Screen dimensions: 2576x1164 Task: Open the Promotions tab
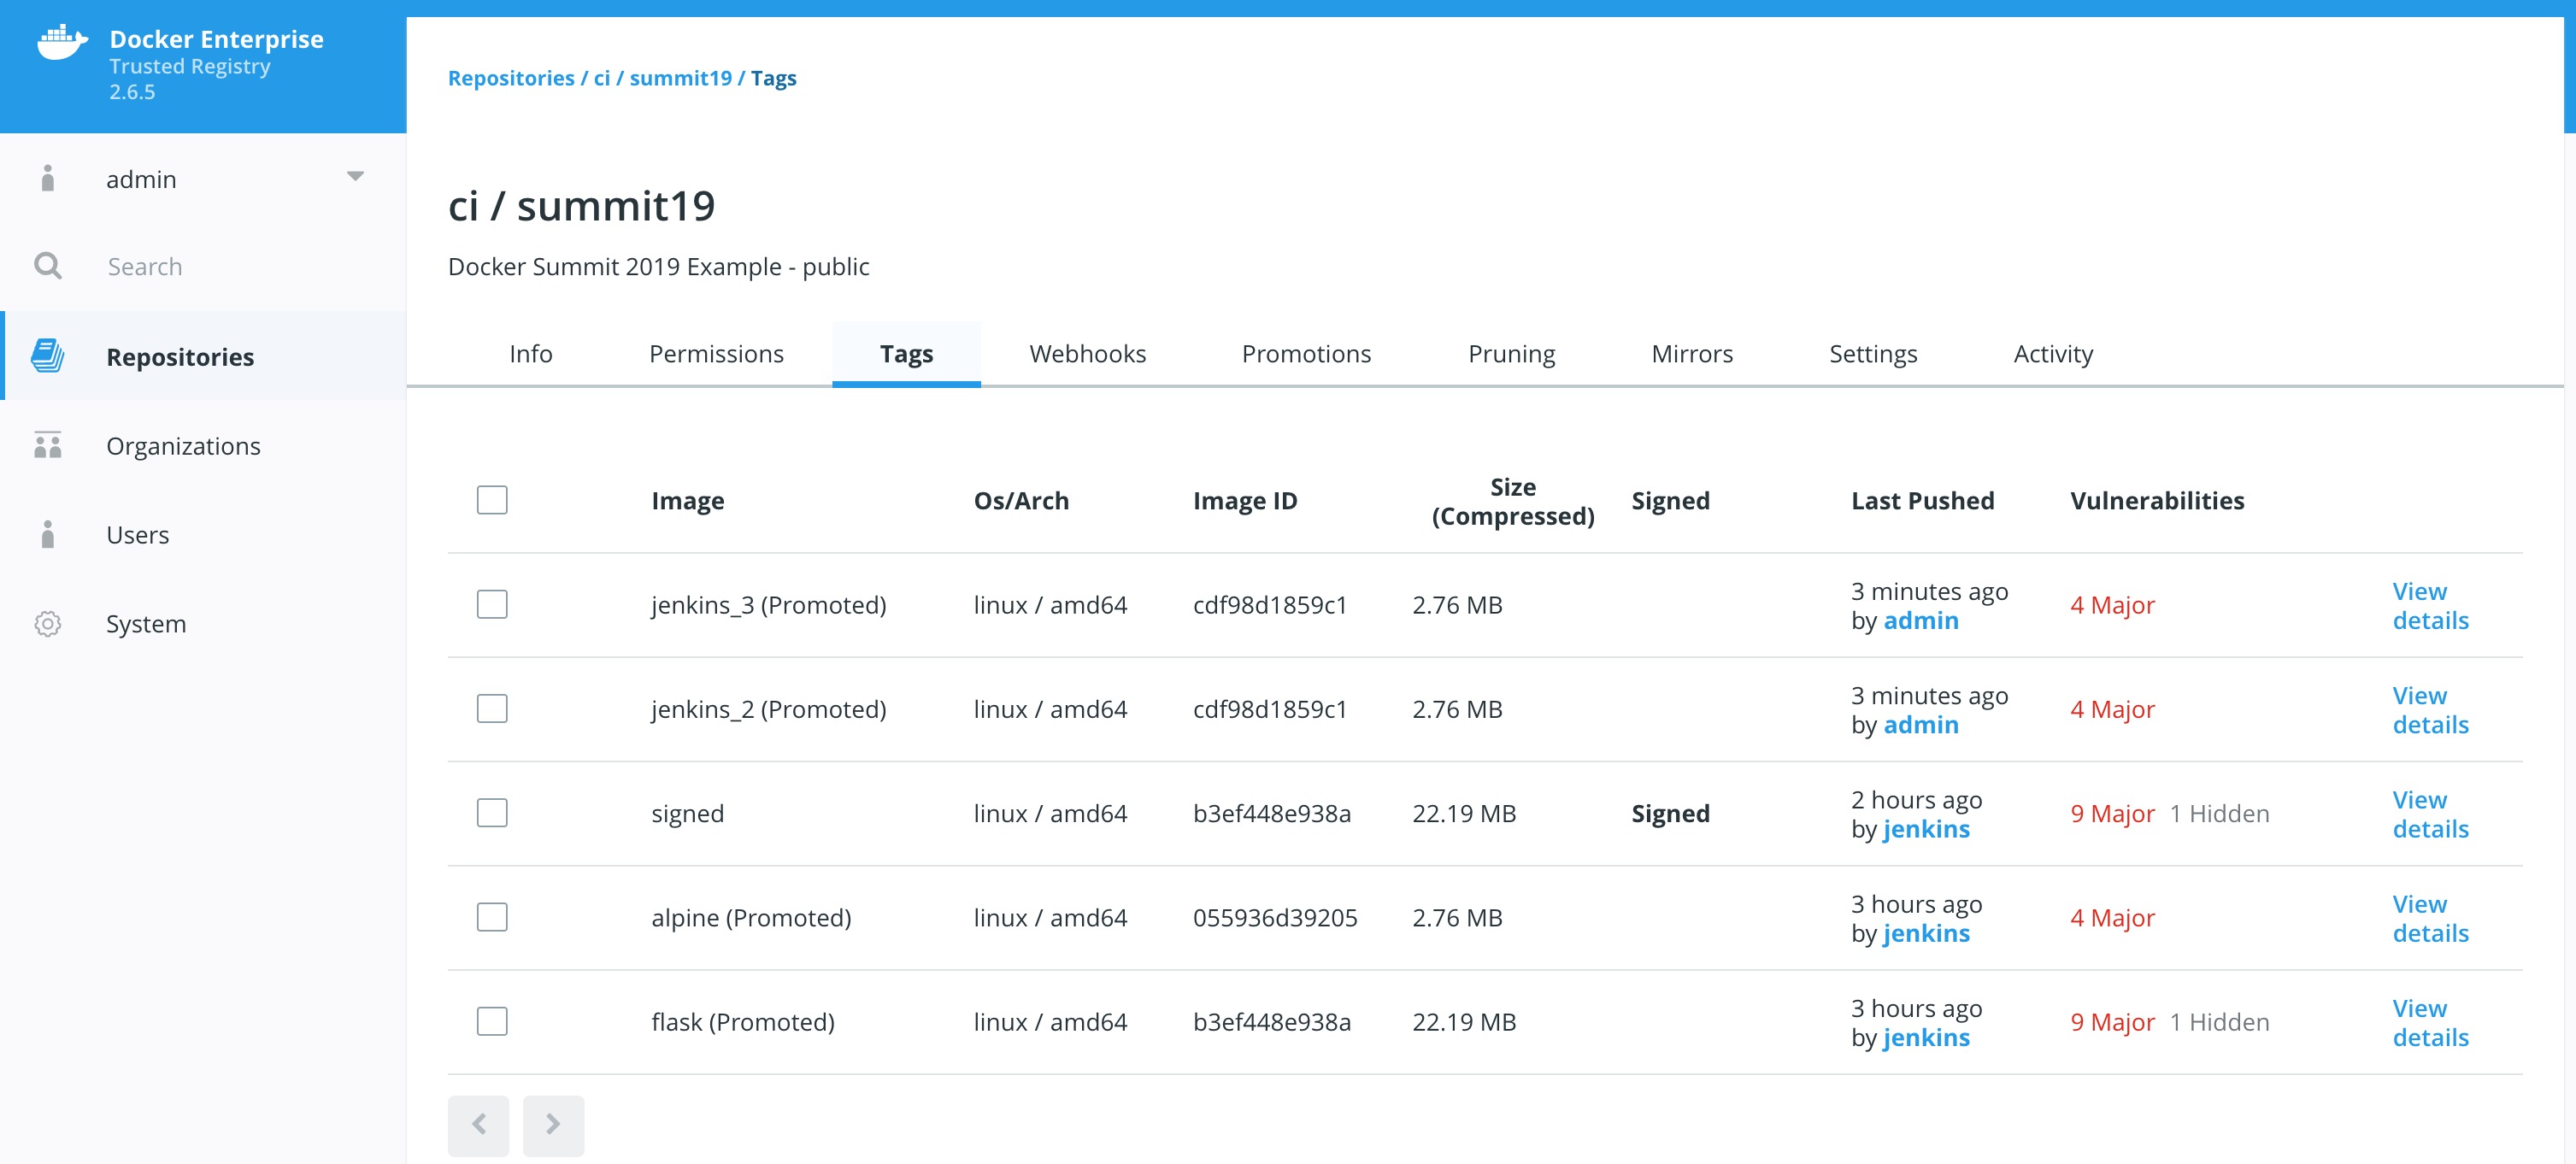point(1306,354)
